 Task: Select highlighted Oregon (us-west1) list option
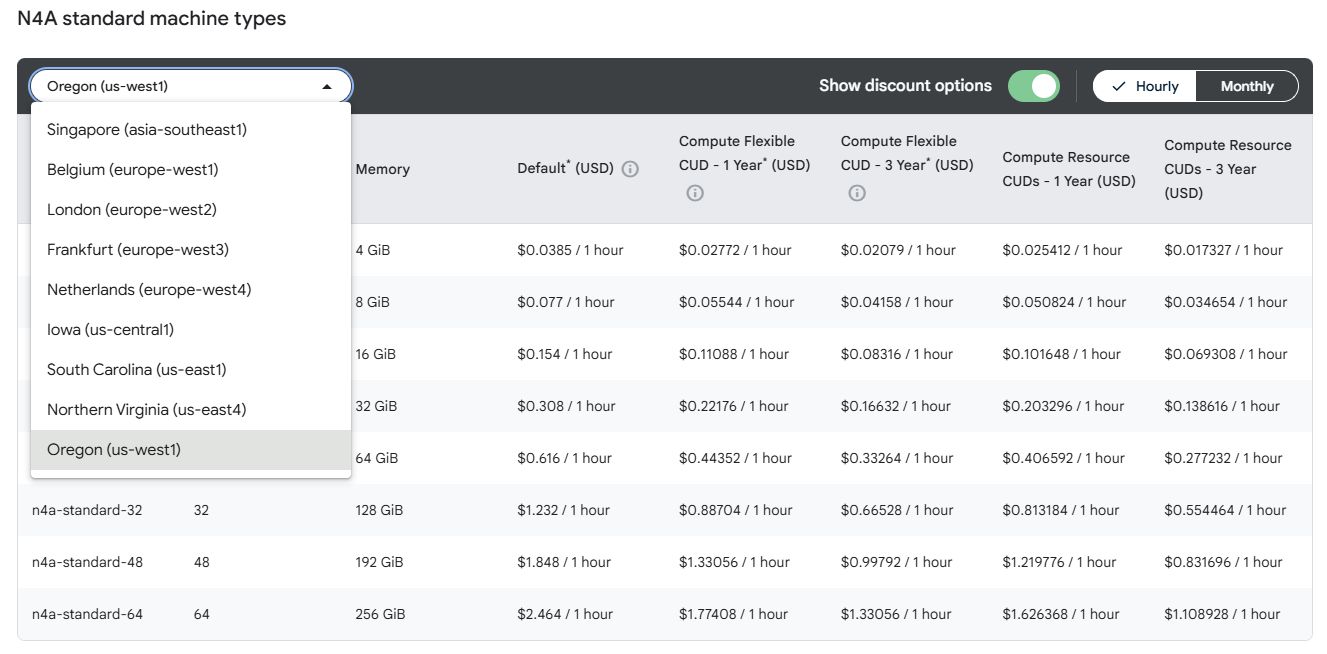click(x=114, y=450)
